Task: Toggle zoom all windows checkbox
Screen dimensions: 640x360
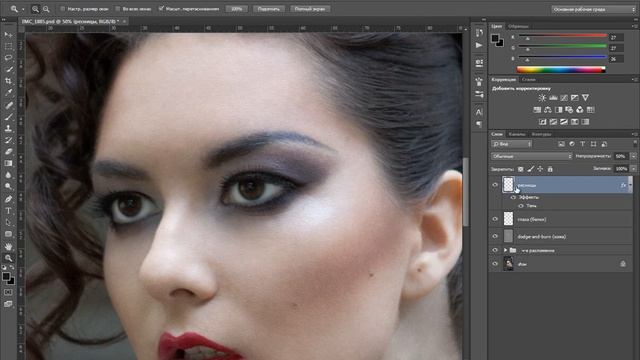Action: click(118, 9)
